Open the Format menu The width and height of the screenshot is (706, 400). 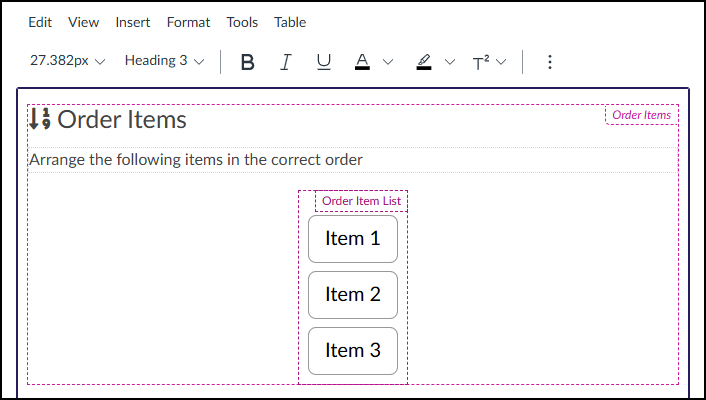(188, 22)
